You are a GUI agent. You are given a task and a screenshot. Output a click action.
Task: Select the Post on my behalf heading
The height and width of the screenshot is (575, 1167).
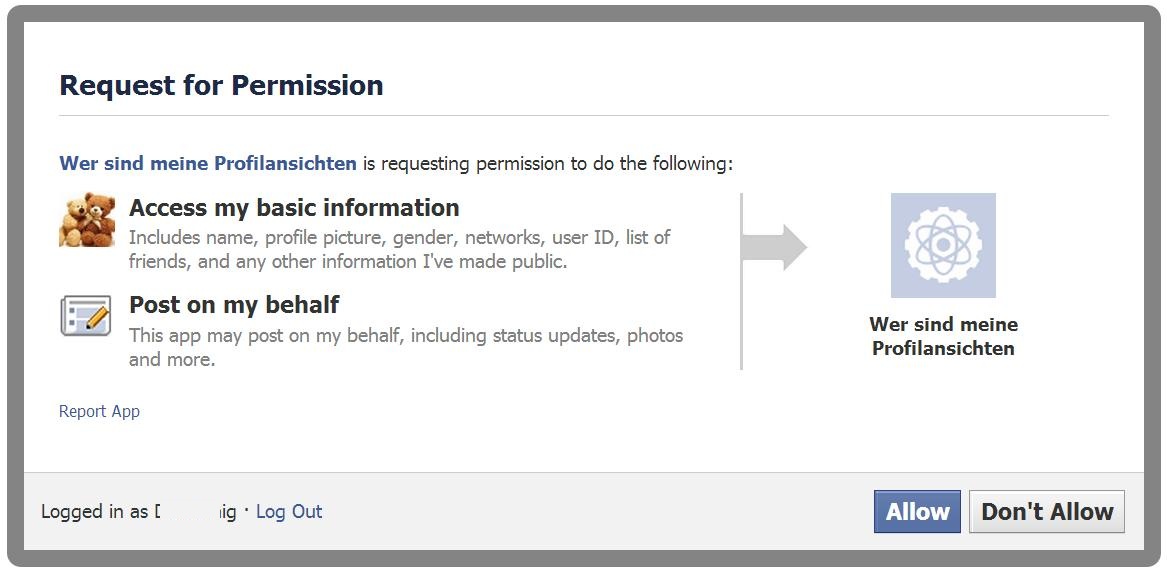pyautogui.click(x=234, y=304)
